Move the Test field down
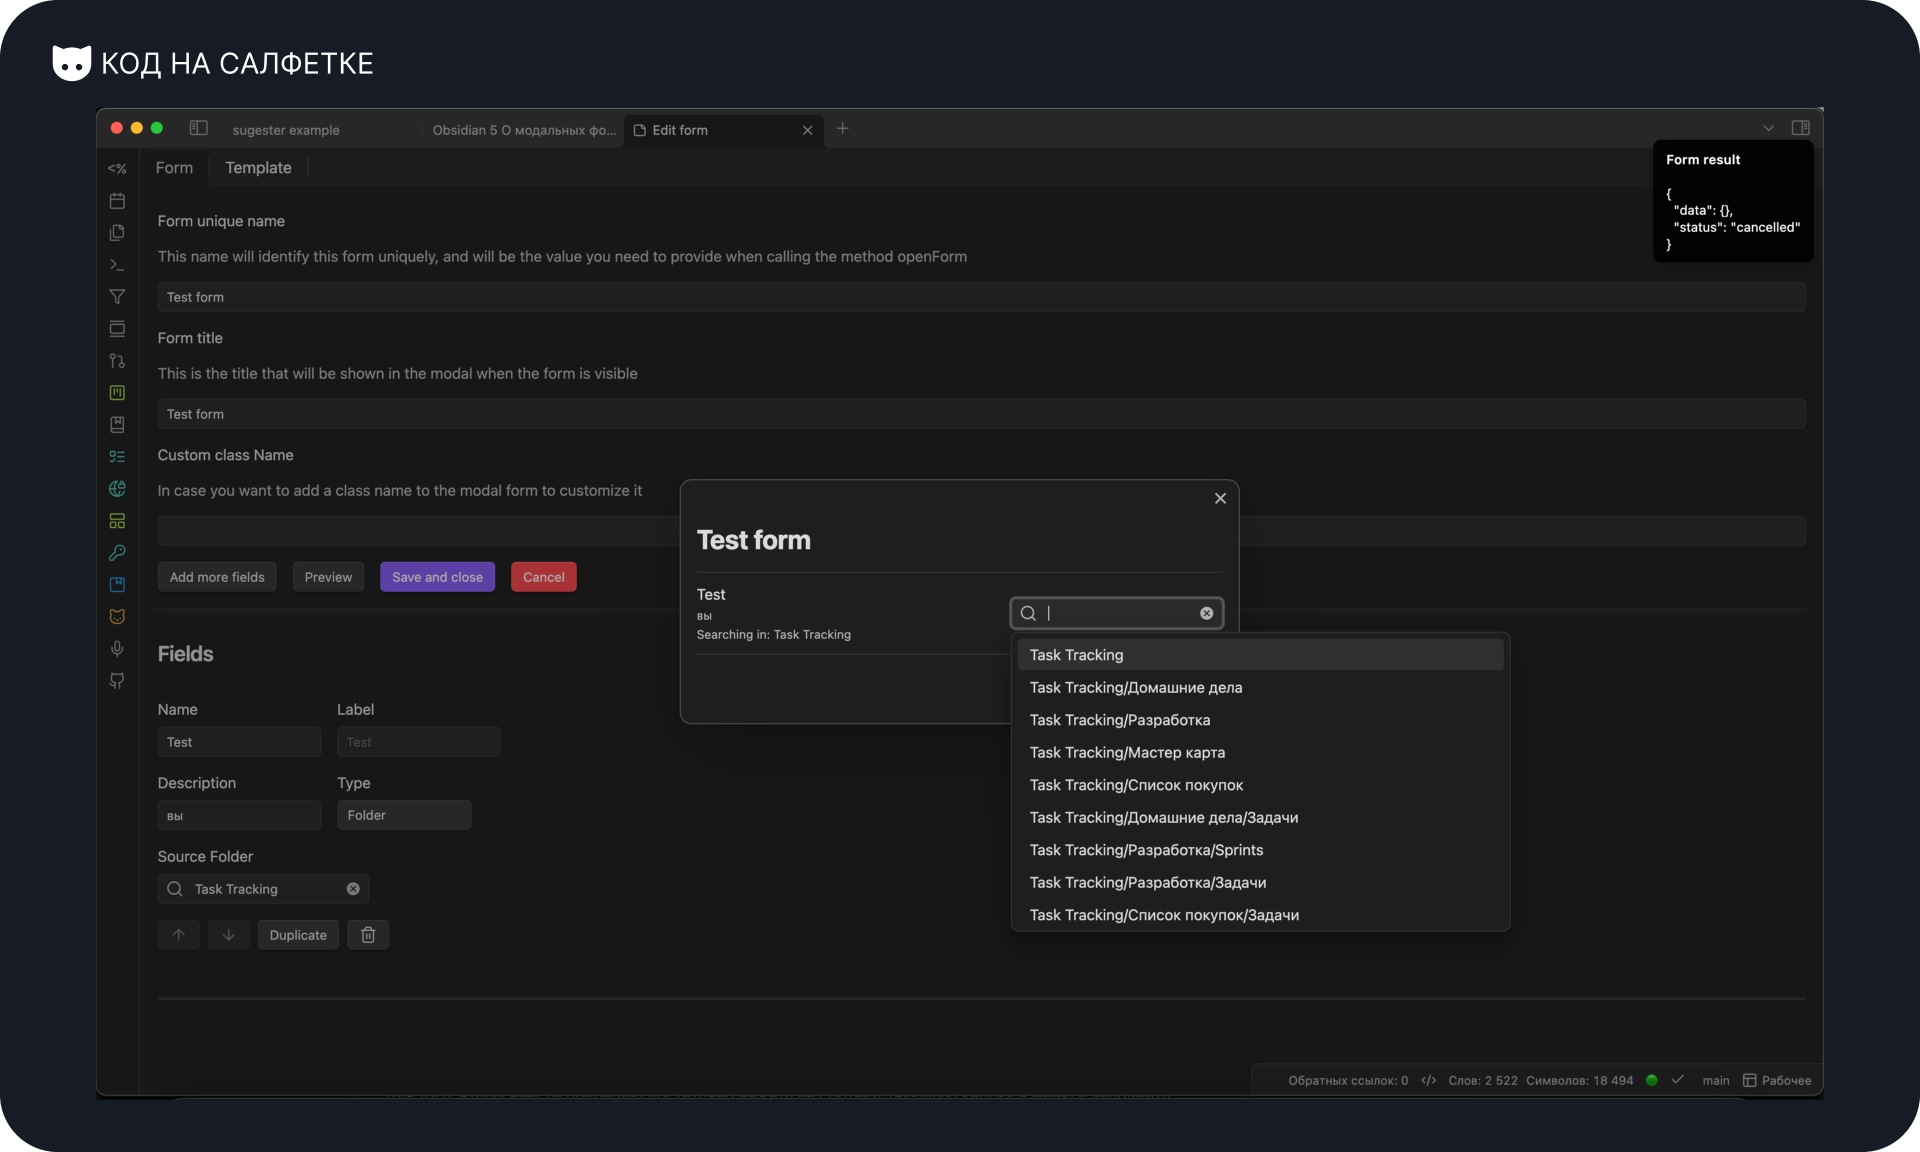Image resolution: width=1920 pixels, height=1152 pixels. pyautogui.click(x=229, y=935)
